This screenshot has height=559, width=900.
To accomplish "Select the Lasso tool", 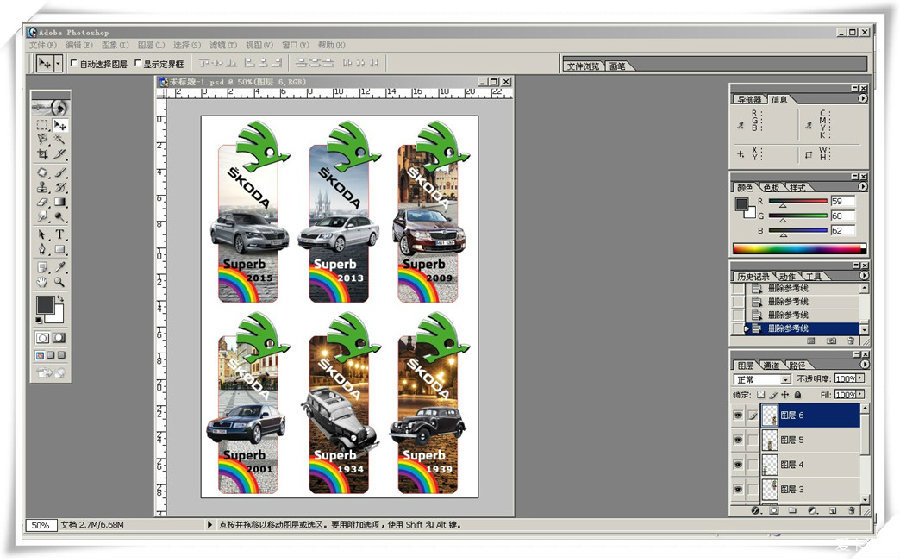I will (x=42, y=139).
